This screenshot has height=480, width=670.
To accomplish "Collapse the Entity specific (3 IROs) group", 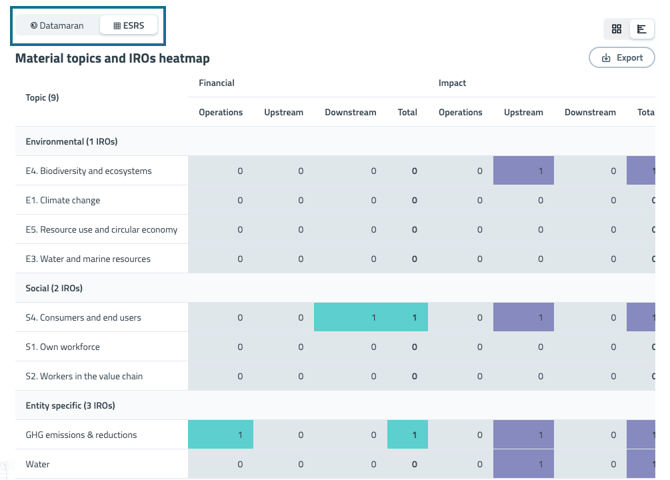I will pyautogui.click(x=70, y=406).
